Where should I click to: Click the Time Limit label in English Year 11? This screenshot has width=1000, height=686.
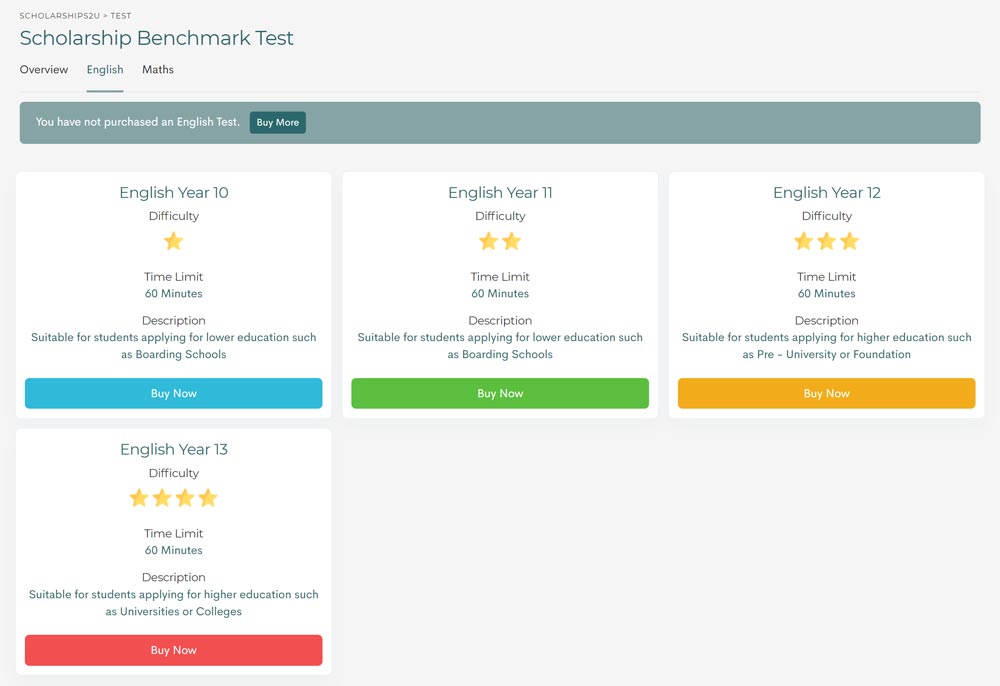pyautogui.click(x=500, y=277)
